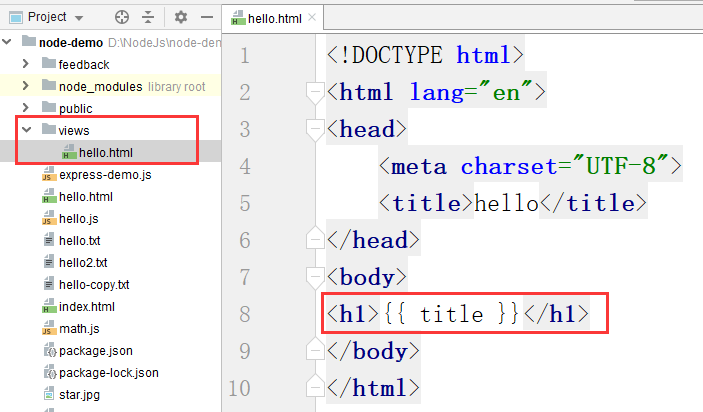Select root-level hello.html below express-demo.js
703x412 pixels.
point(86,197)
